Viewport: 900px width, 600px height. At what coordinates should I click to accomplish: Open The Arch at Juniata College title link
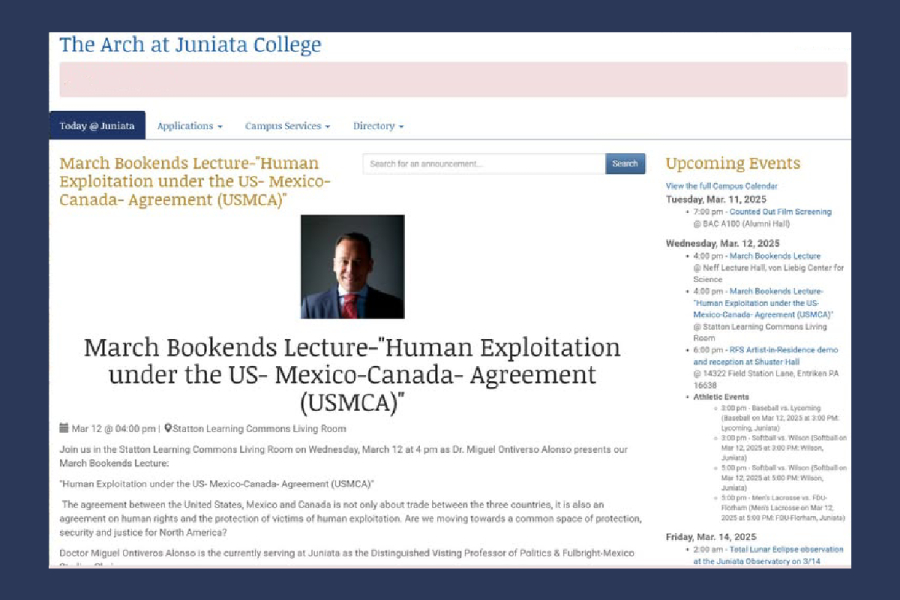tap(190, 45)
